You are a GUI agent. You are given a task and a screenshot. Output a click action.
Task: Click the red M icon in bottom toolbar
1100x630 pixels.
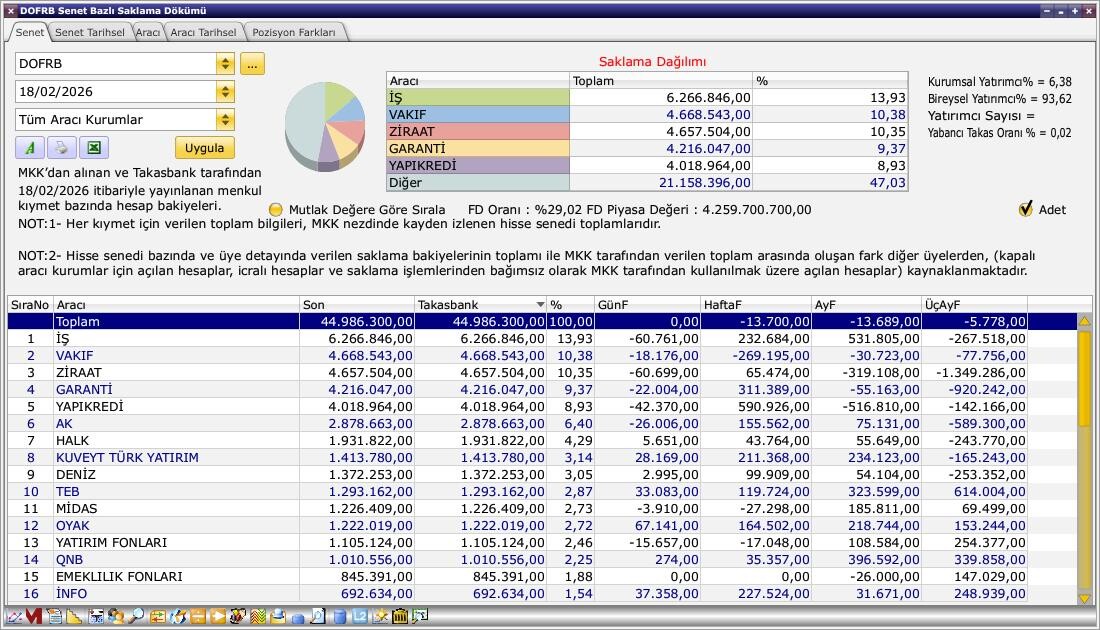[x=34, y=617]
